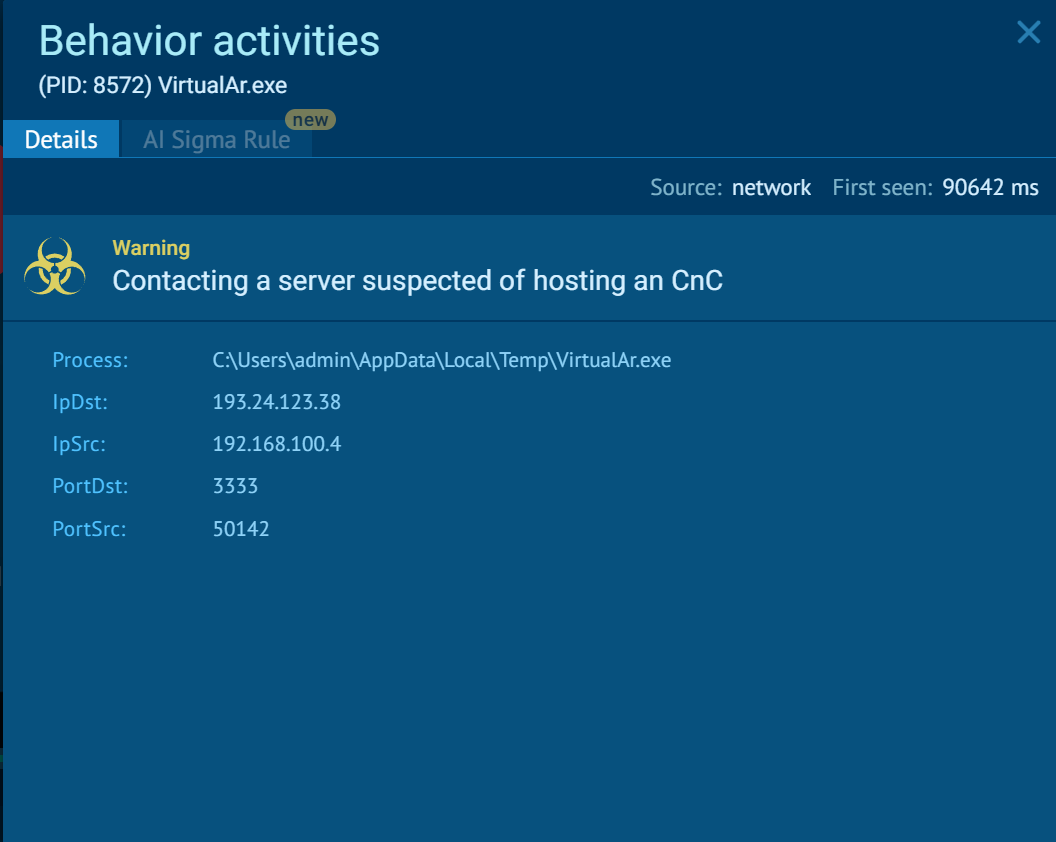Select destination port value 3333
This screenshot has height=842, width=1056.
pyautogui.click(x=235, y=486)
